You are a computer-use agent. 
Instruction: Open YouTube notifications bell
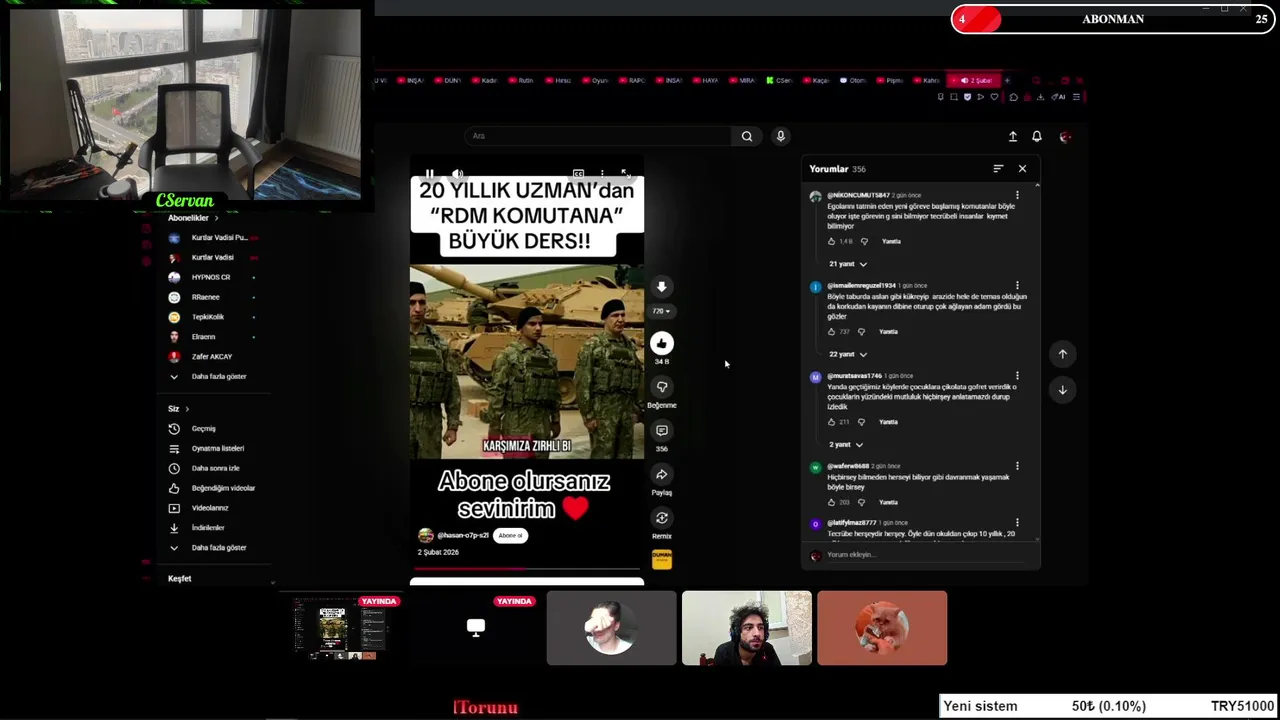[1037, 136]
